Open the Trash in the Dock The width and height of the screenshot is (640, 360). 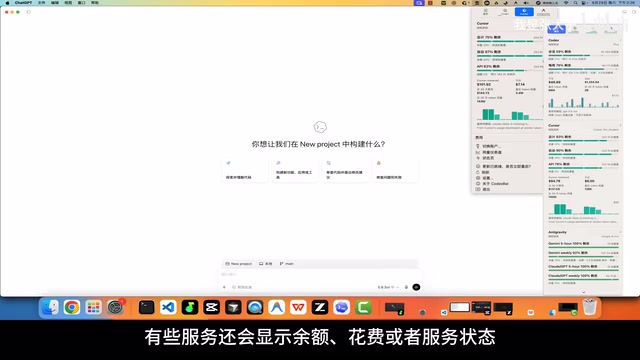coord(589,307)
